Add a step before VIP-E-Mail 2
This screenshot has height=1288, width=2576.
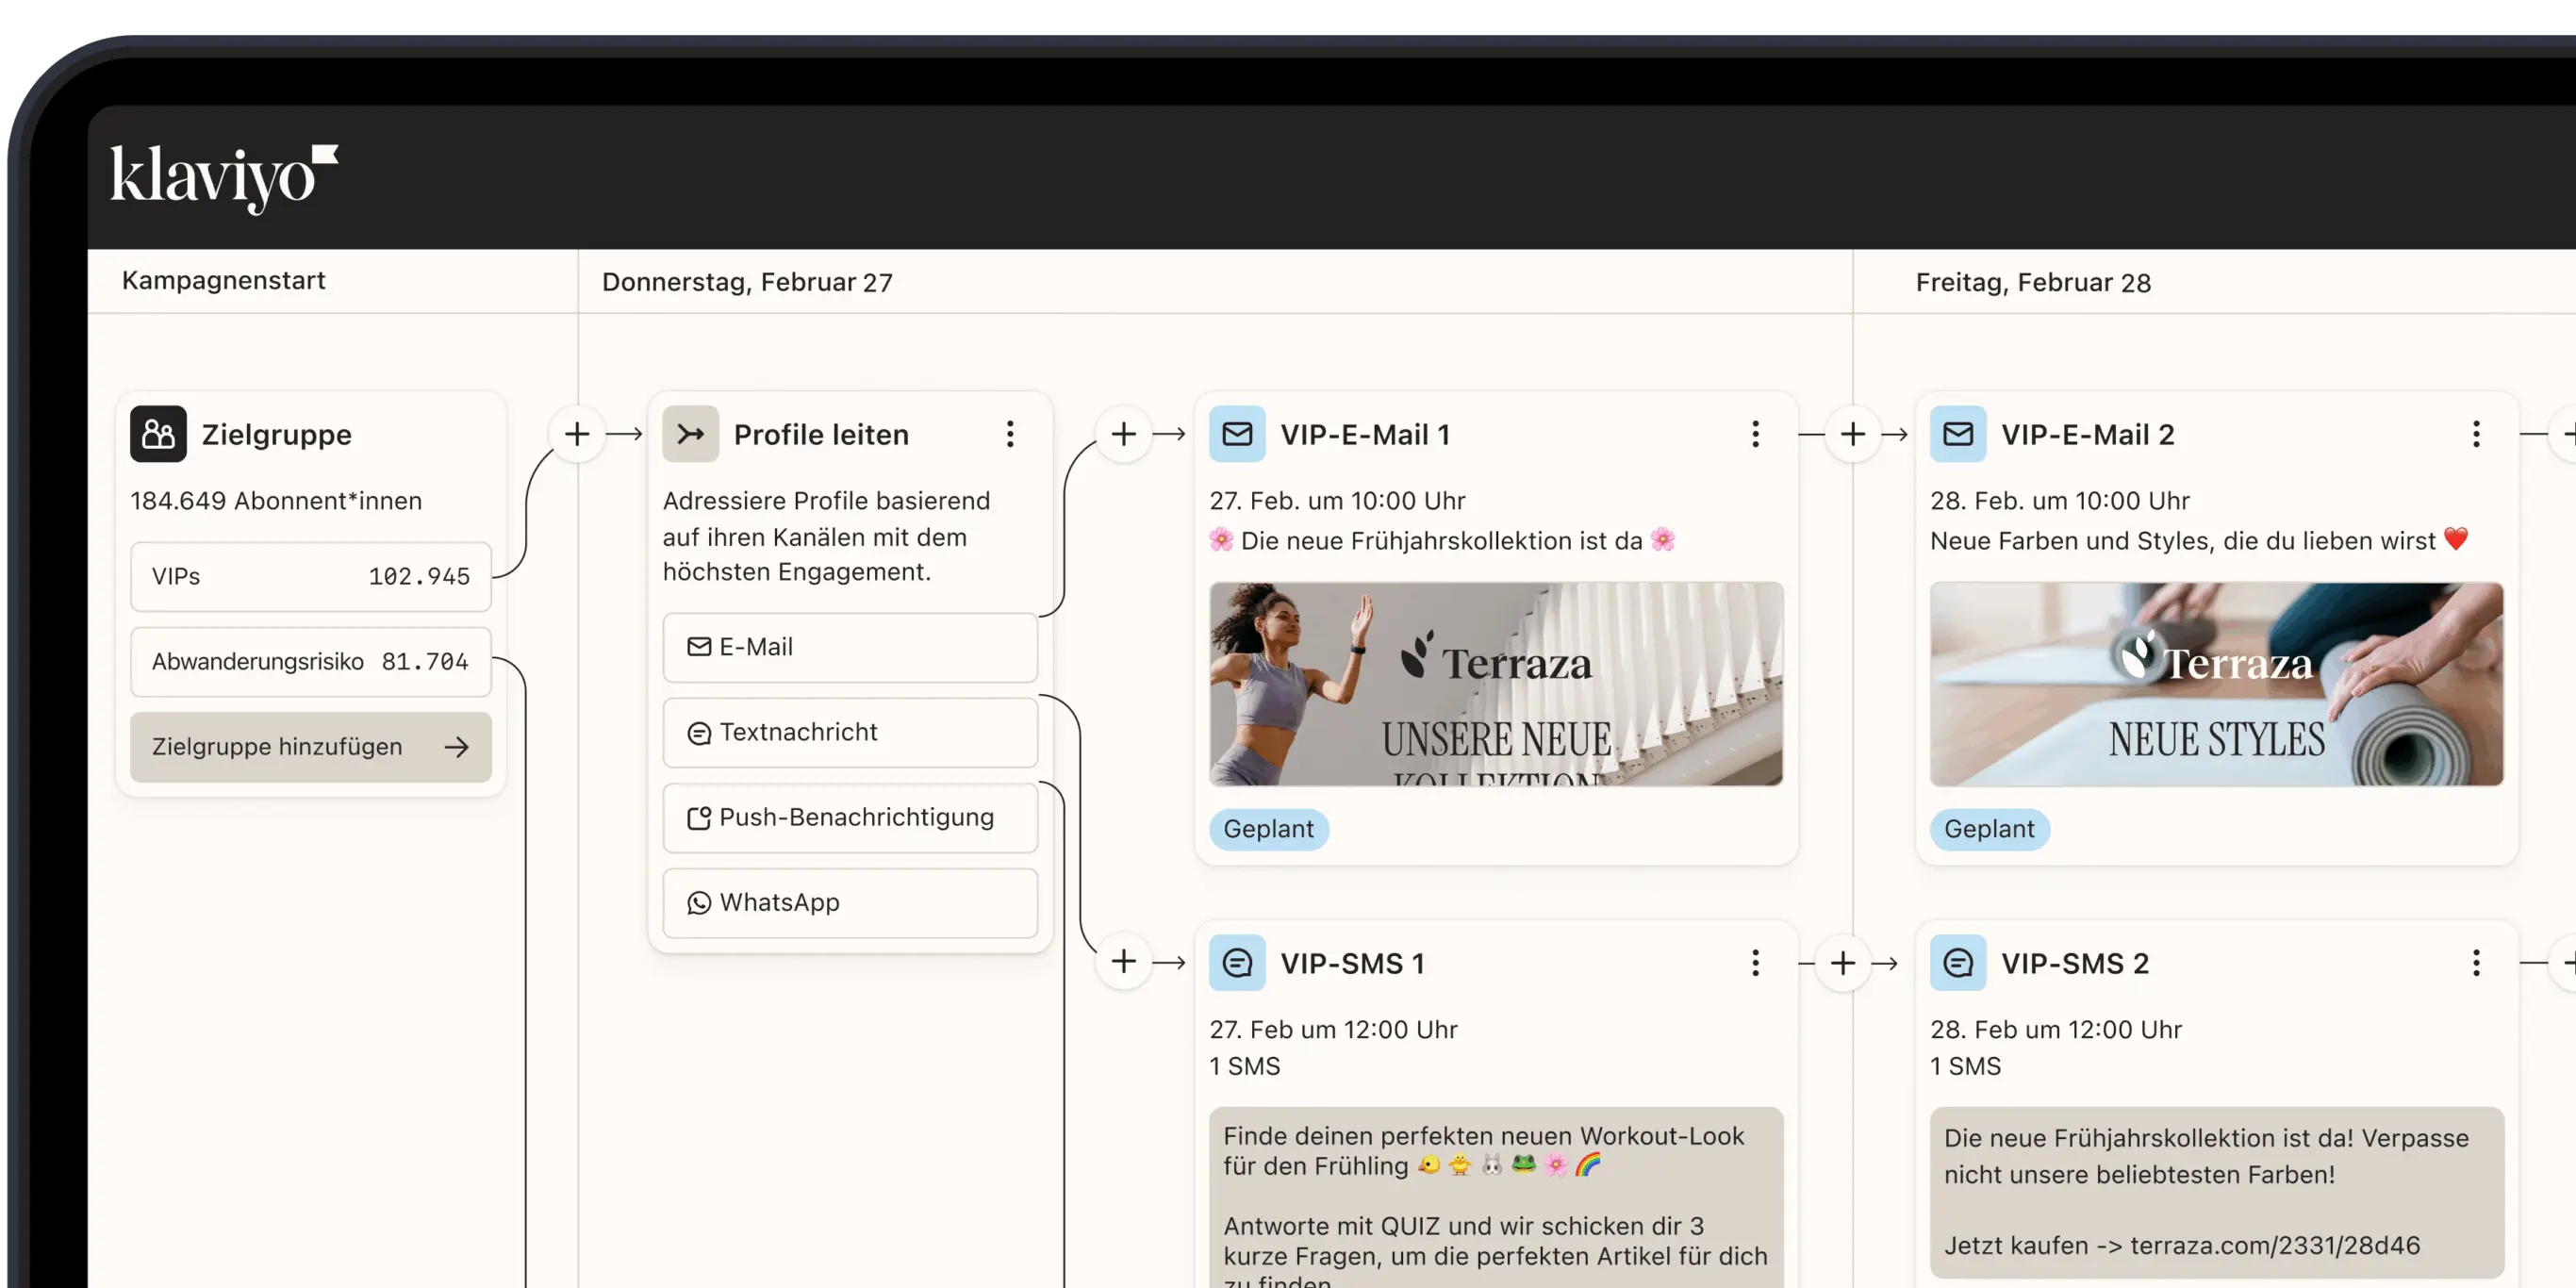(1853, 434)
